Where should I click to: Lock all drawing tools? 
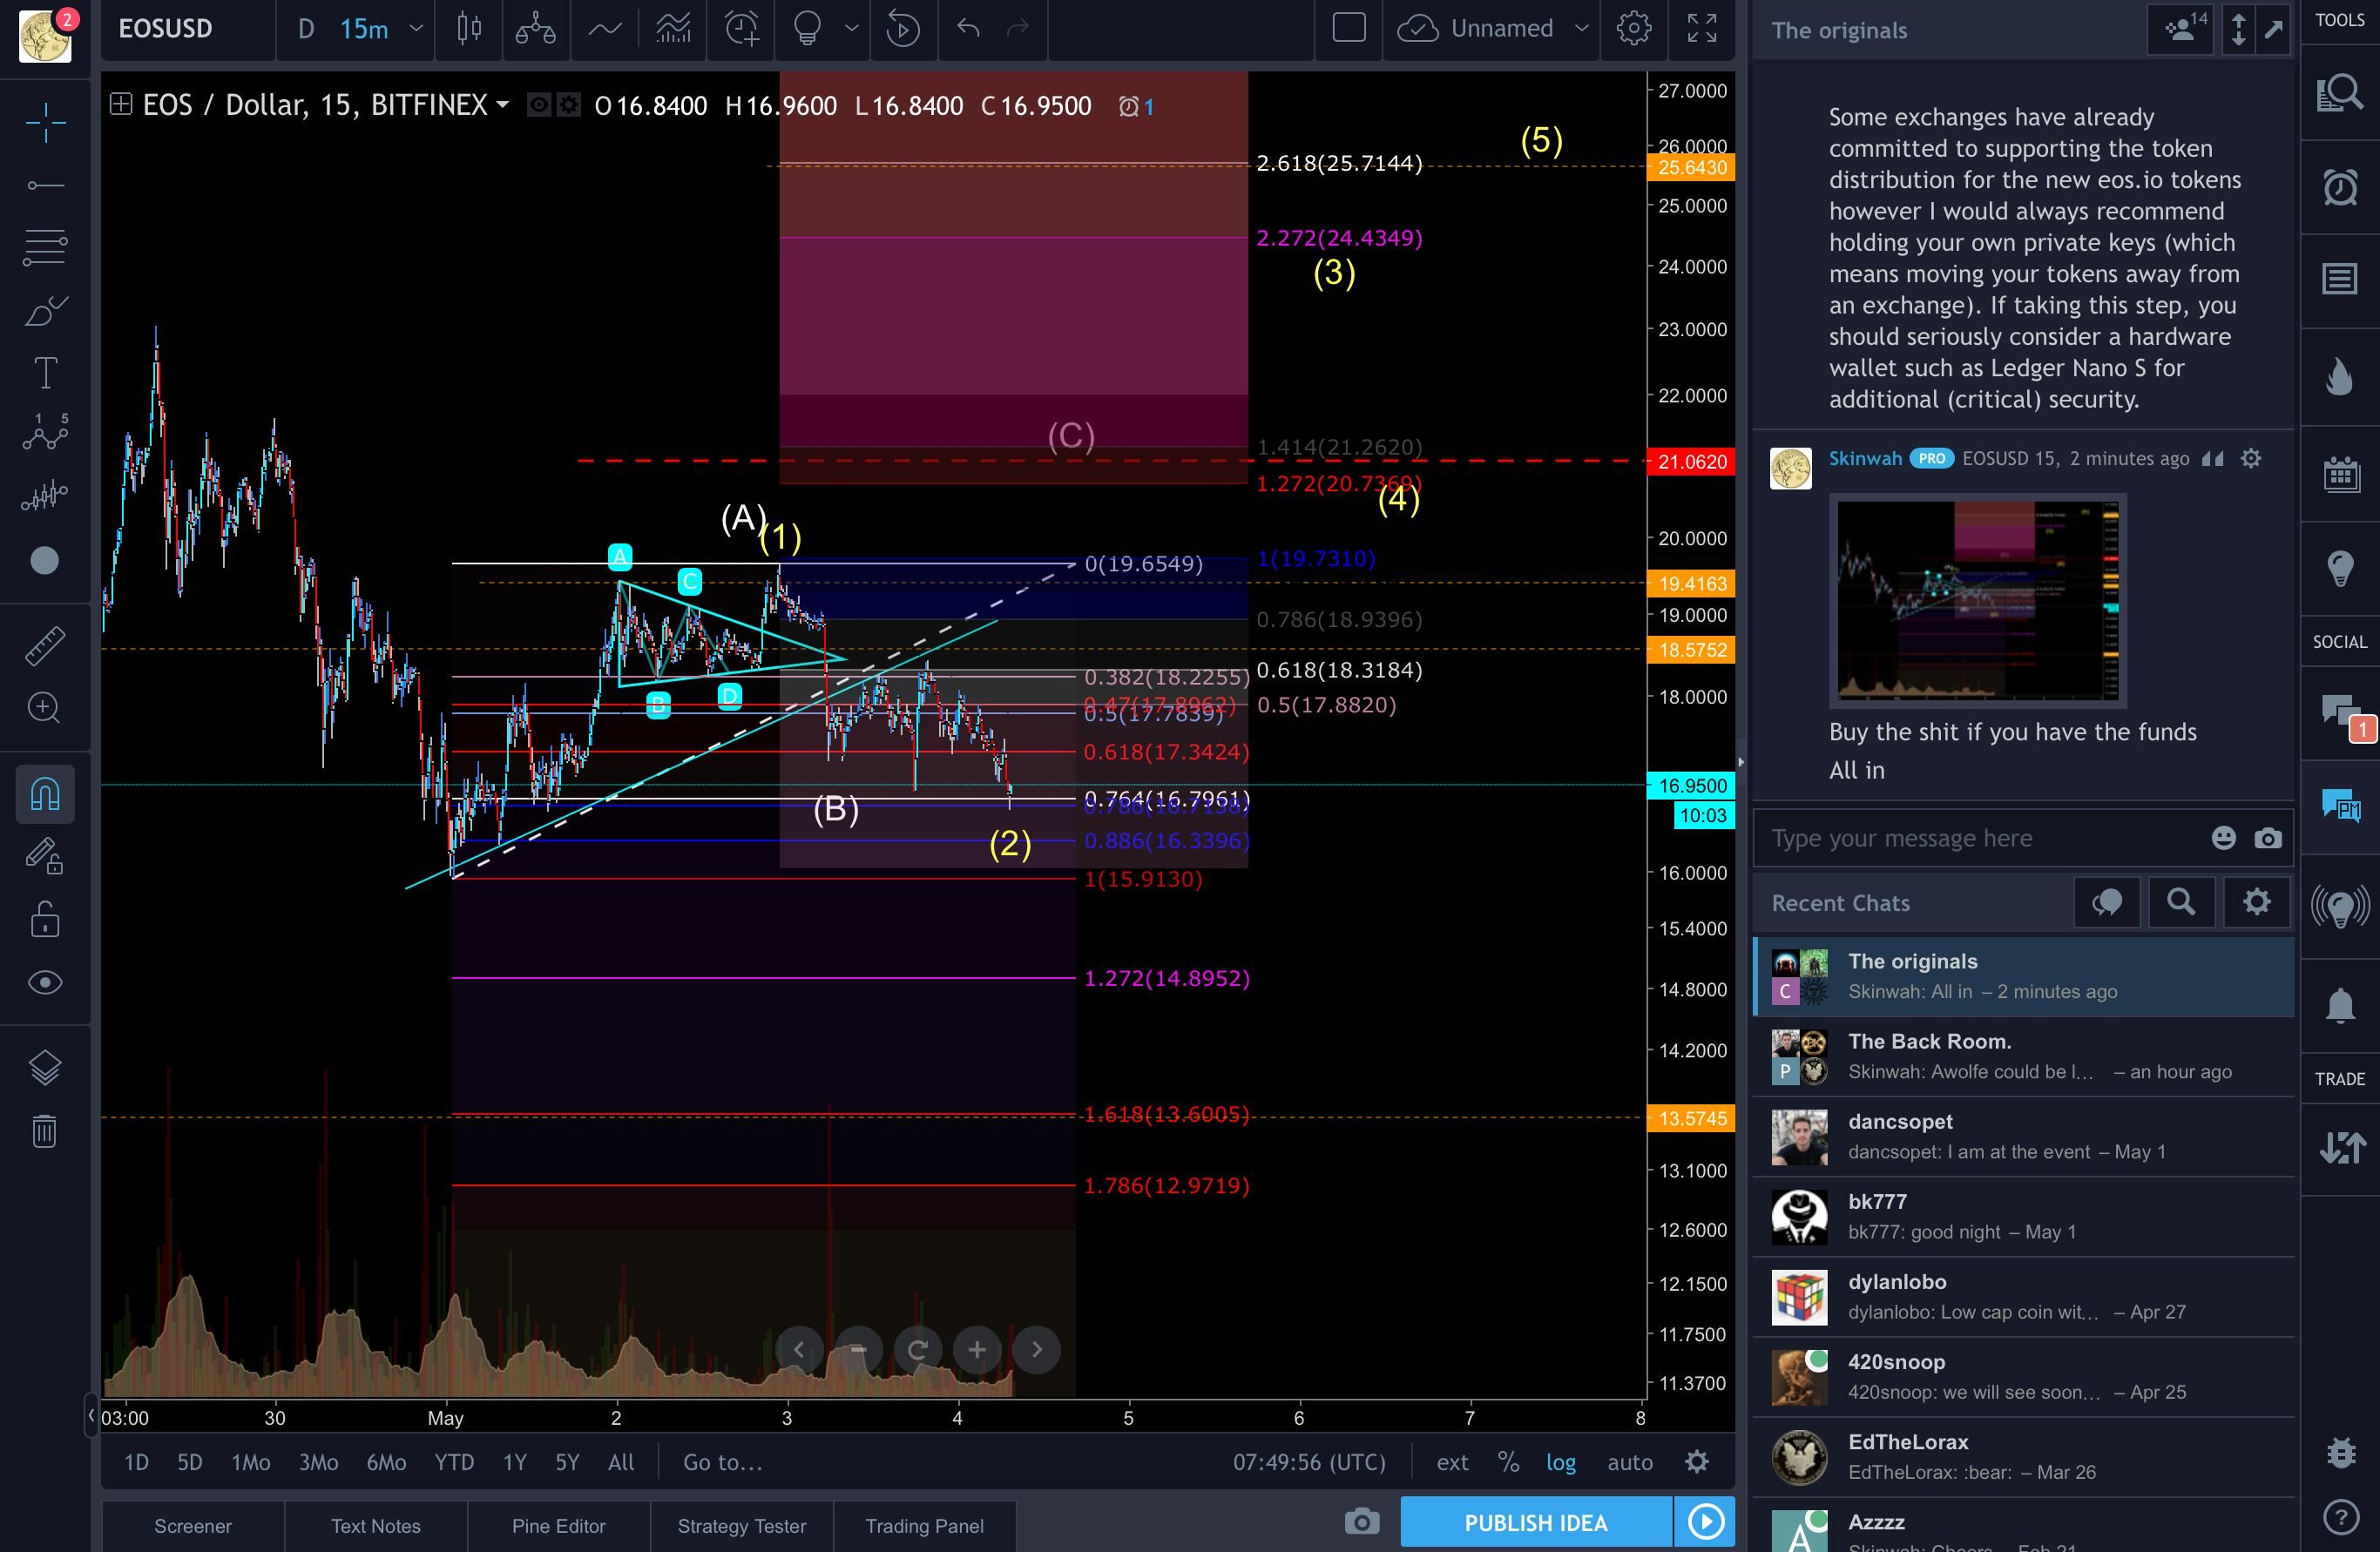45,919
